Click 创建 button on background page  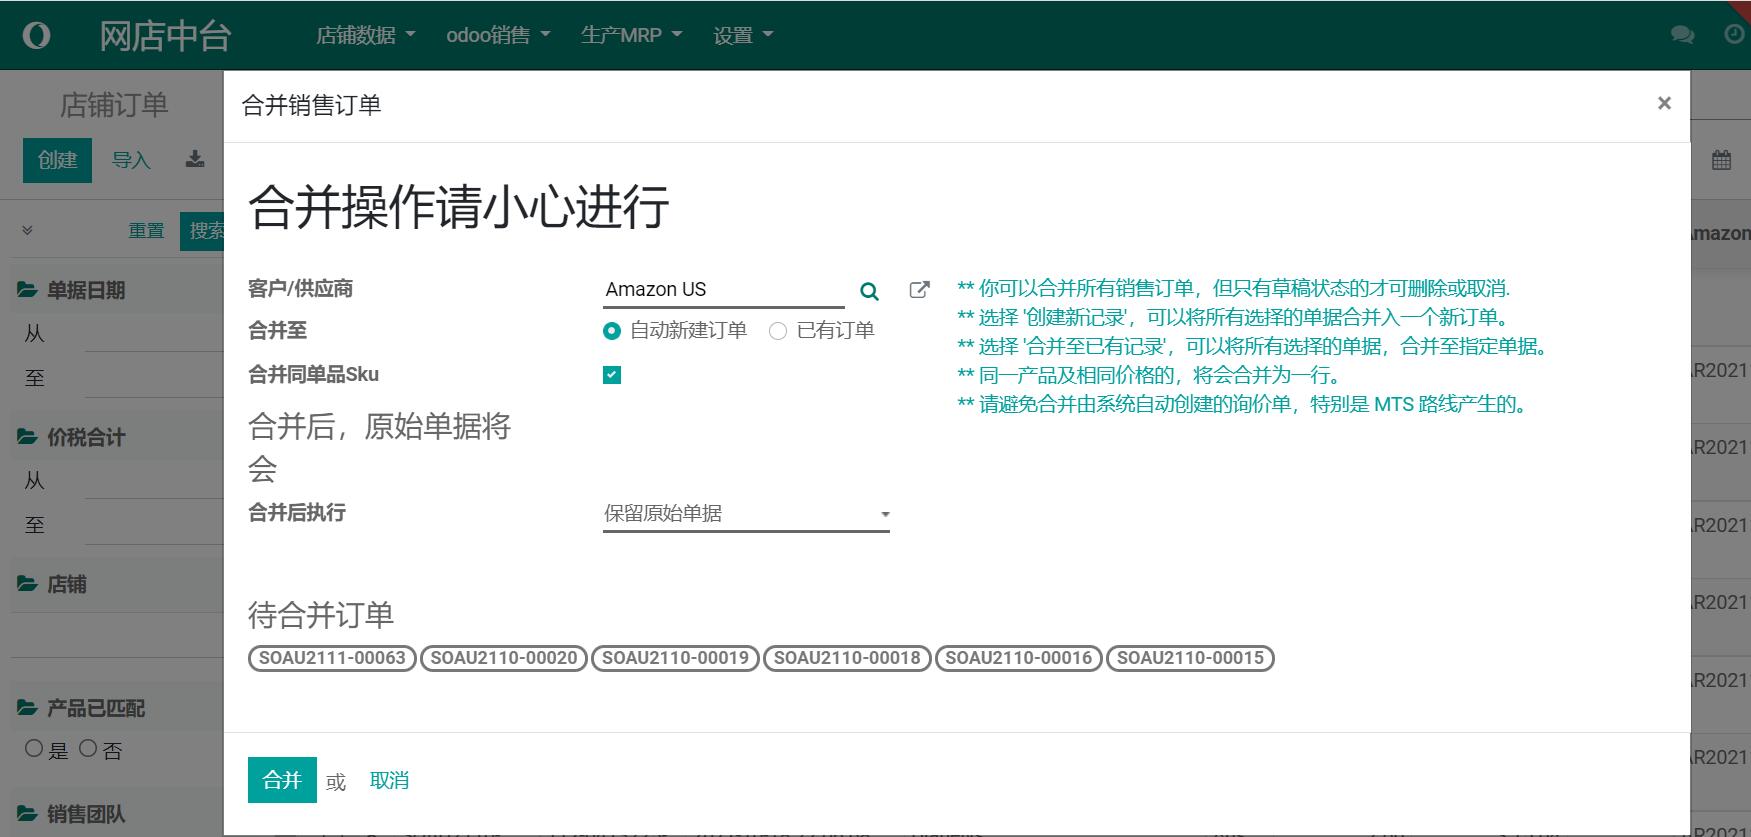click(58, 160)
